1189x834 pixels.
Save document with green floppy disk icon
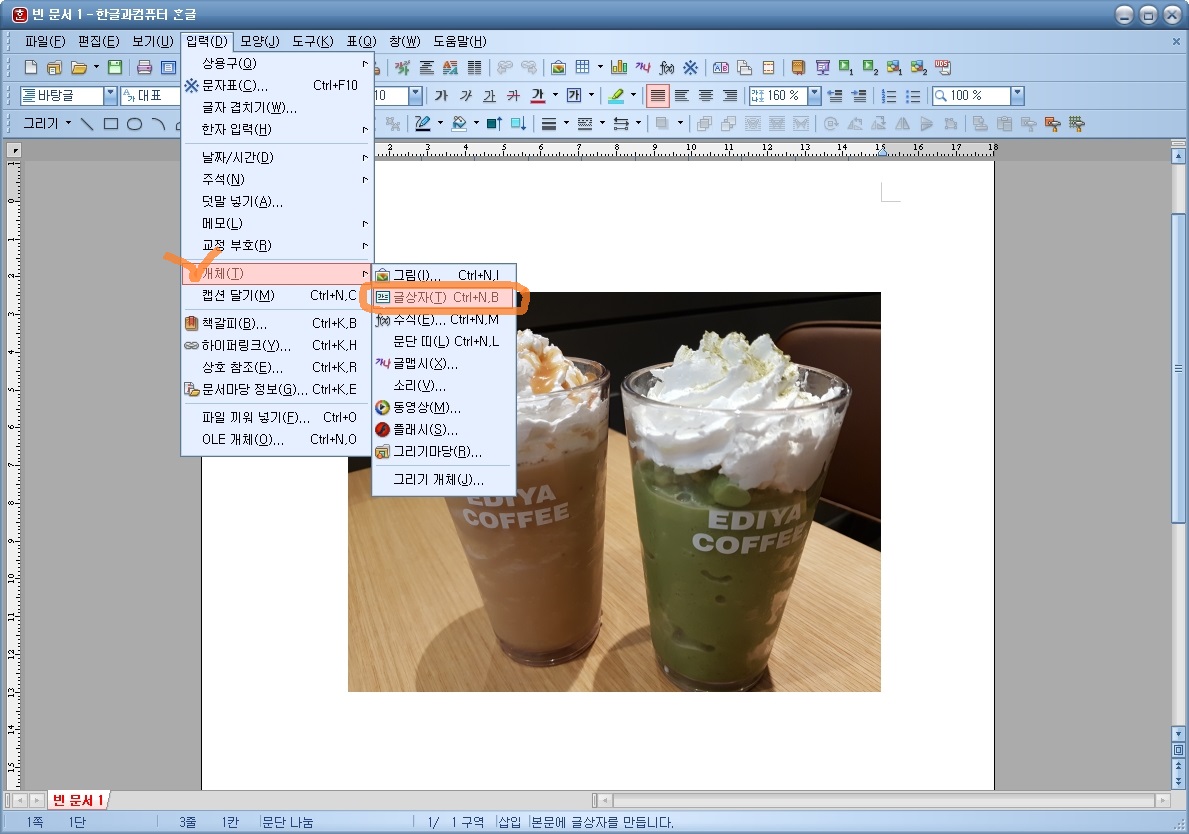[115, 67]
